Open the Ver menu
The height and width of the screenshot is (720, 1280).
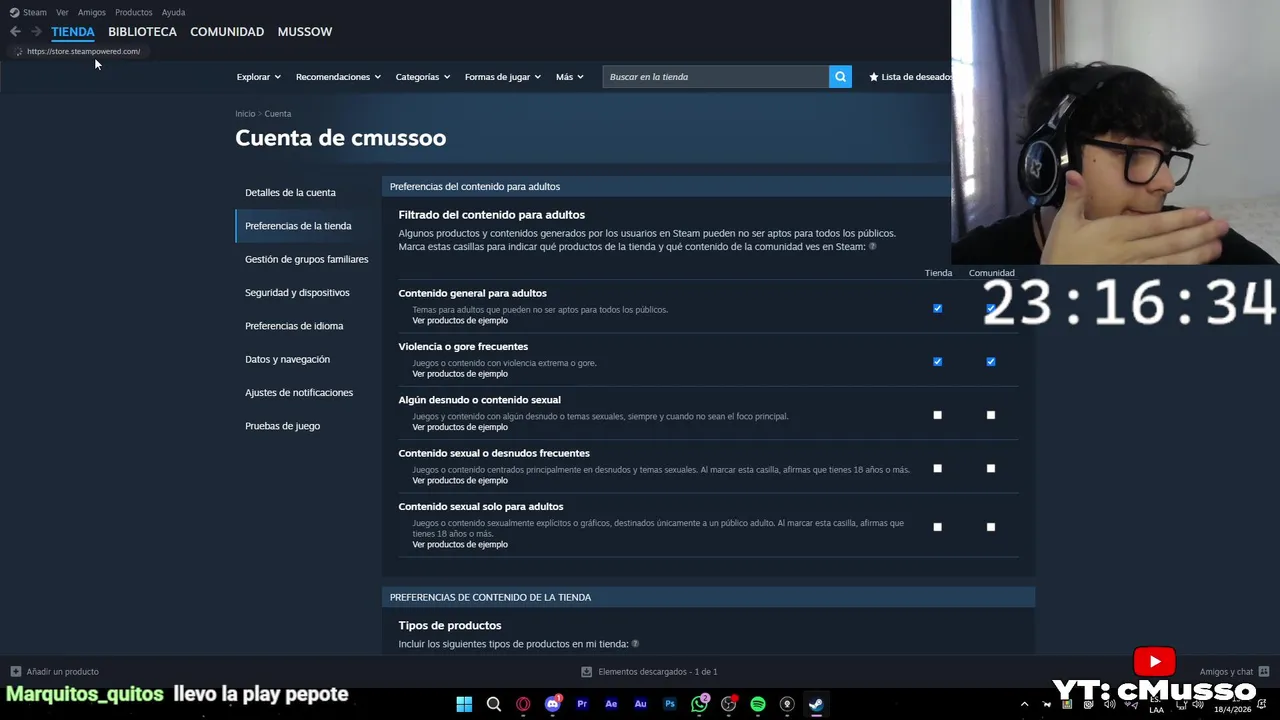tap(62, 12)
